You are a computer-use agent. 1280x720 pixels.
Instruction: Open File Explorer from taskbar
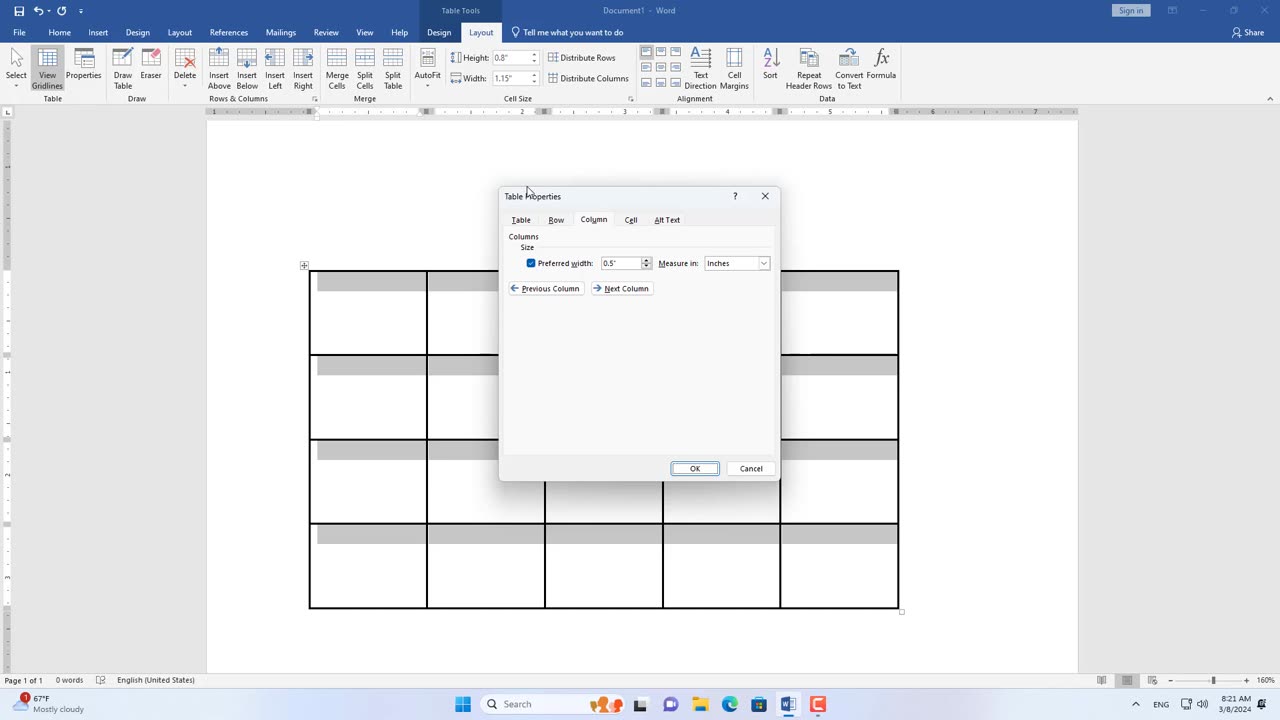point(700,704)
